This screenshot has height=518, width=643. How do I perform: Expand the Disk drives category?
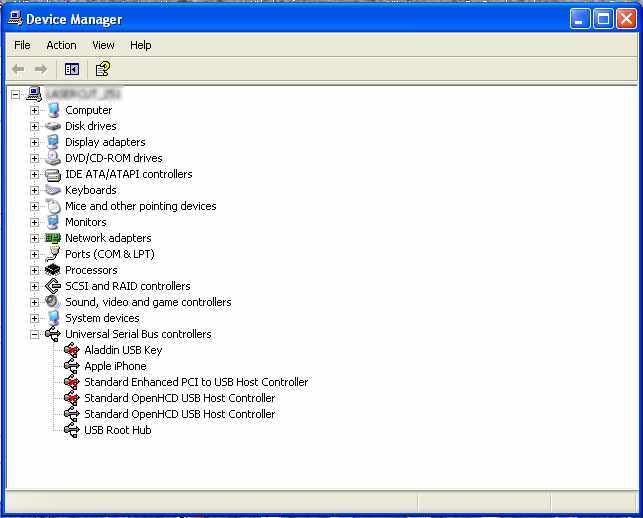coord(34,127)
